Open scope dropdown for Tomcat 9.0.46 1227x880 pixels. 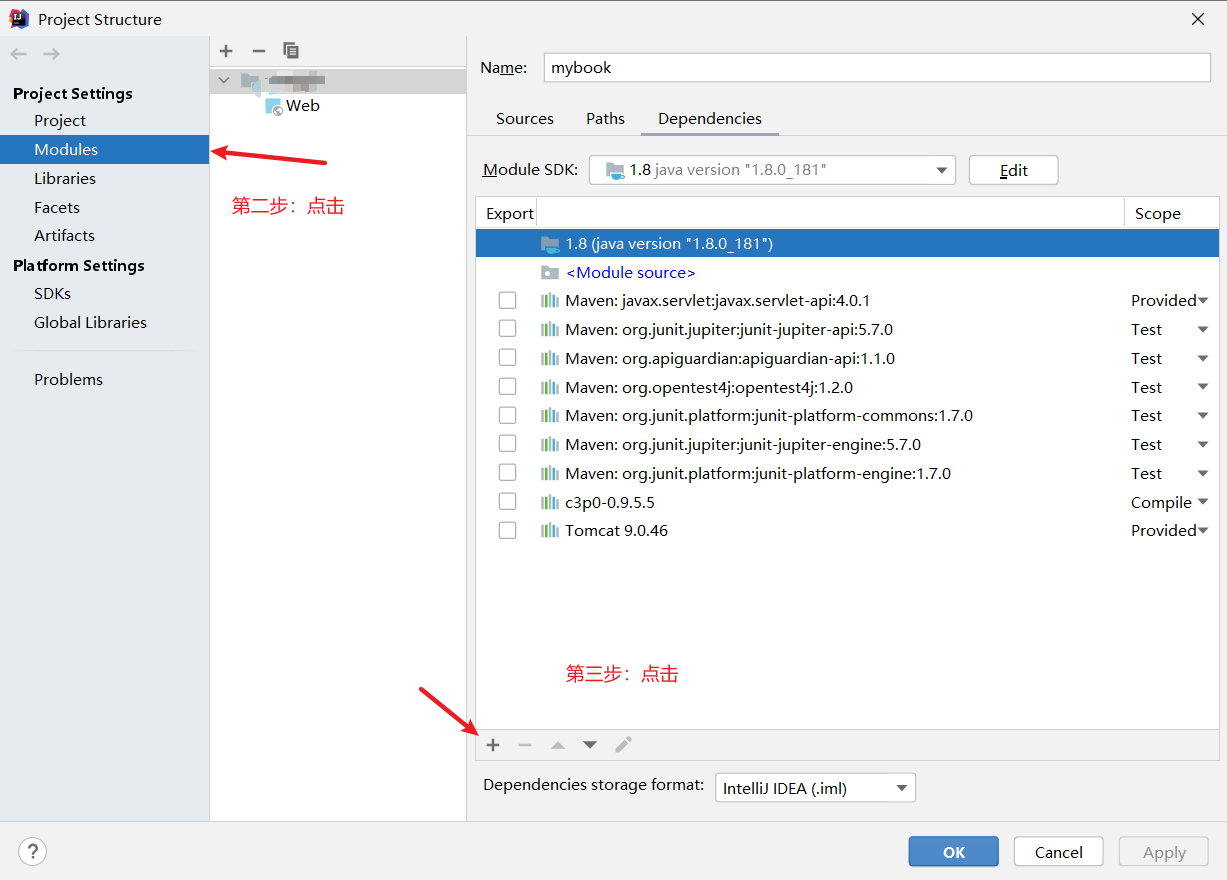pos(1202,531)
